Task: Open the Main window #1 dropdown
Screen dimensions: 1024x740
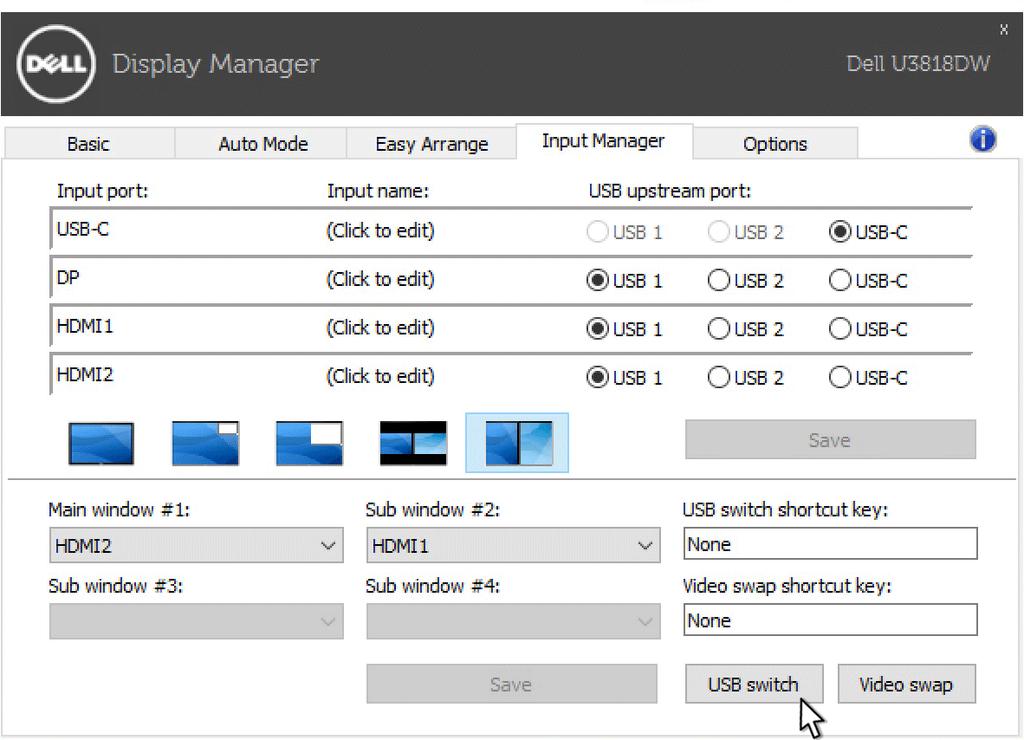Action: (x=196, y=545)
